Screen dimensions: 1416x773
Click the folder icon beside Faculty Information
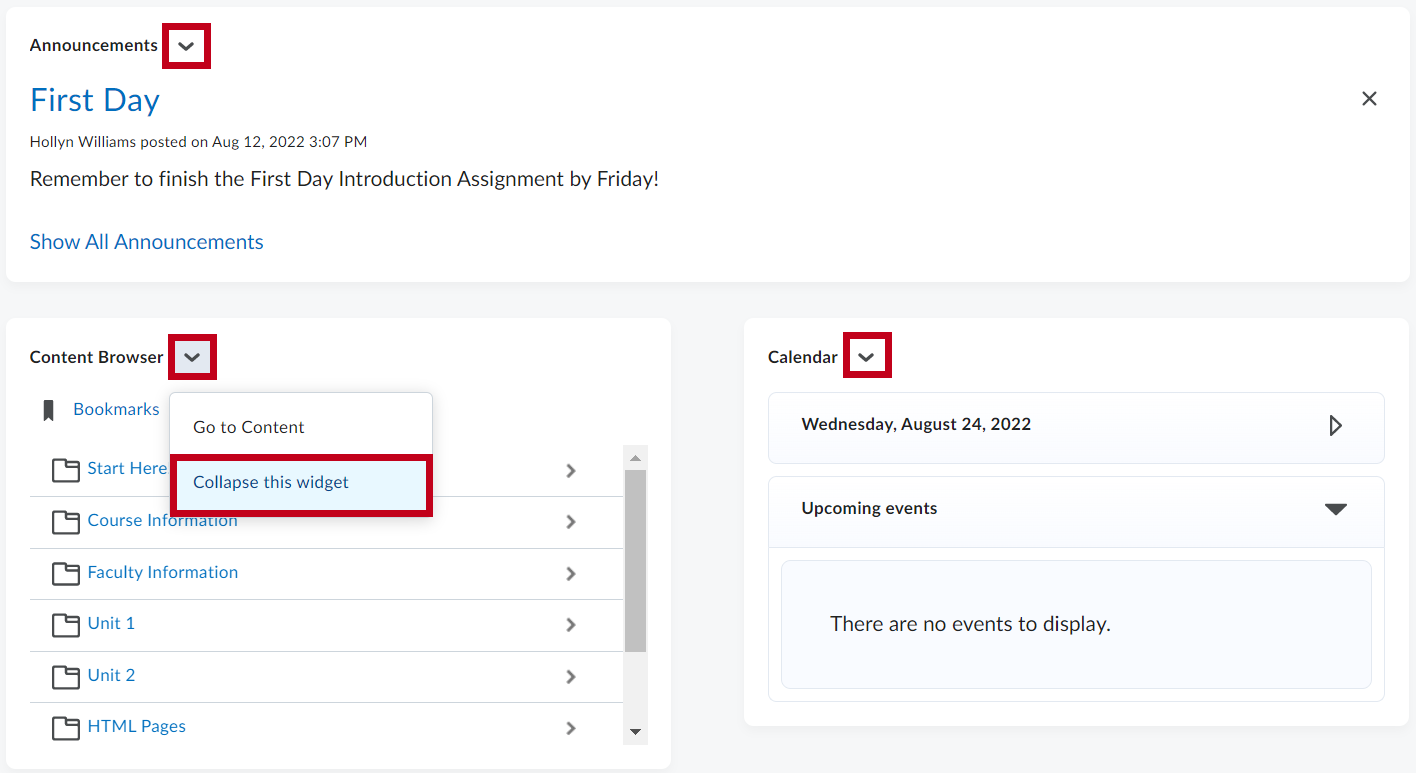pyautogui.click(x=65, y=572)
